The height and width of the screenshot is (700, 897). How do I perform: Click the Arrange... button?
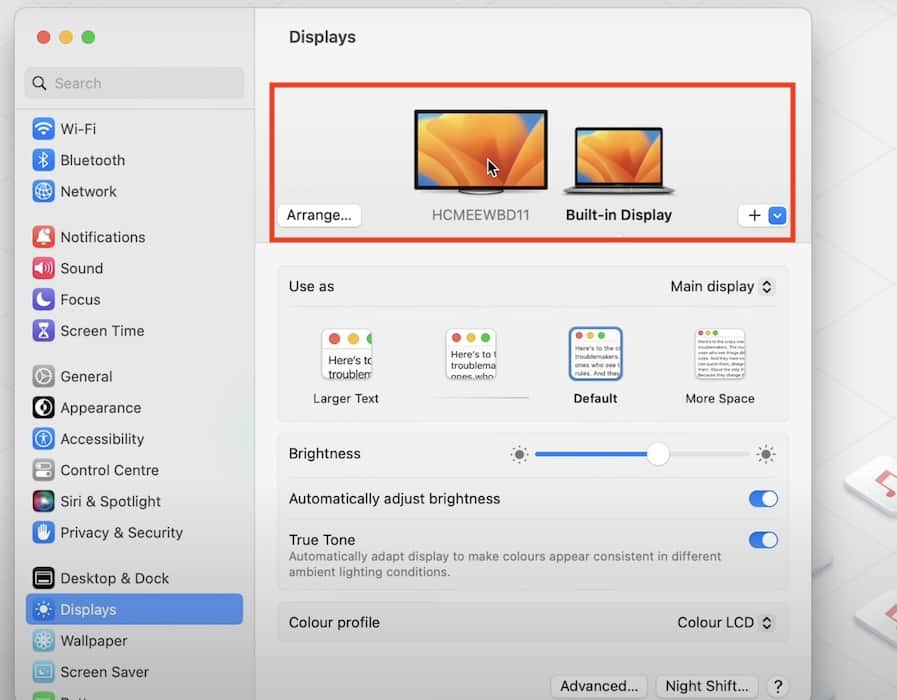[x=319, y=215]
